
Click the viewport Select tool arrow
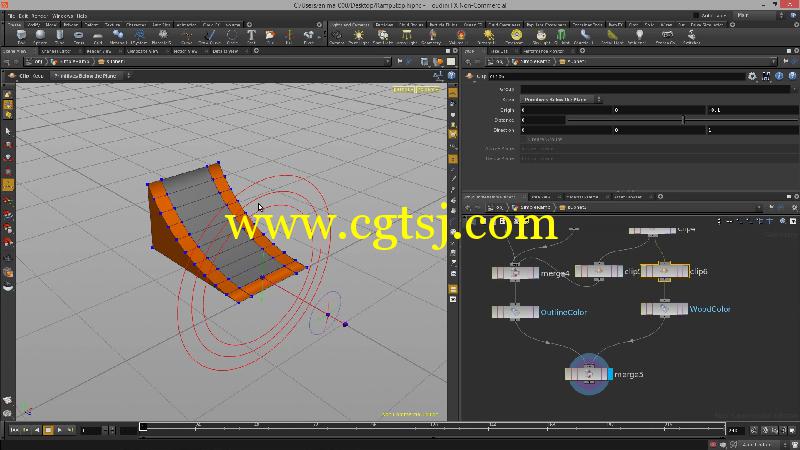coord(8,131)
